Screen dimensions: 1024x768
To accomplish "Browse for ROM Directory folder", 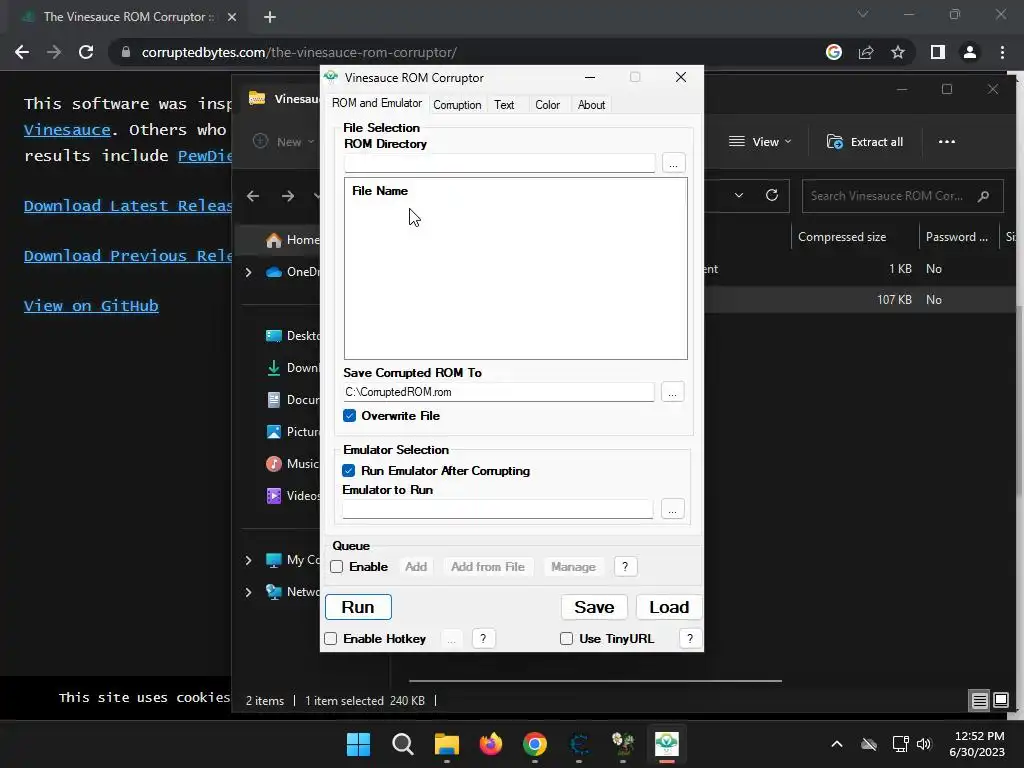I will pyautogui.click(x=673, y=163).
